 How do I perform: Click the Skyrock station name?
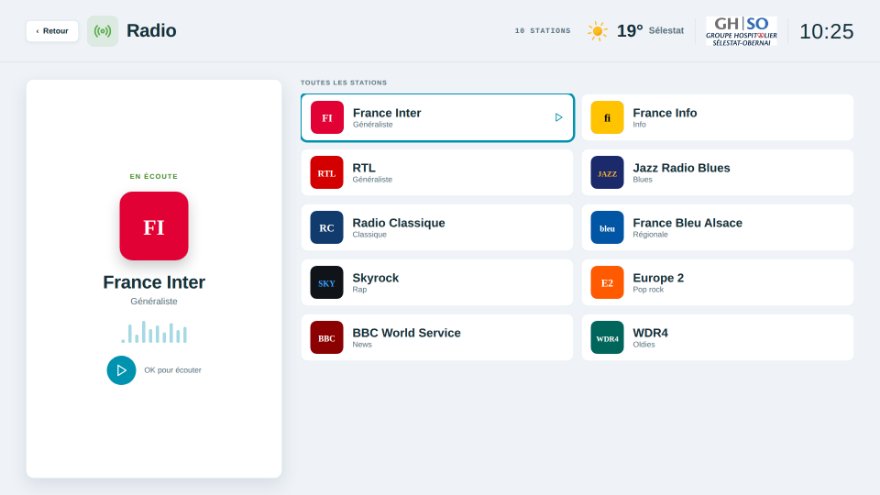[375, 278]
